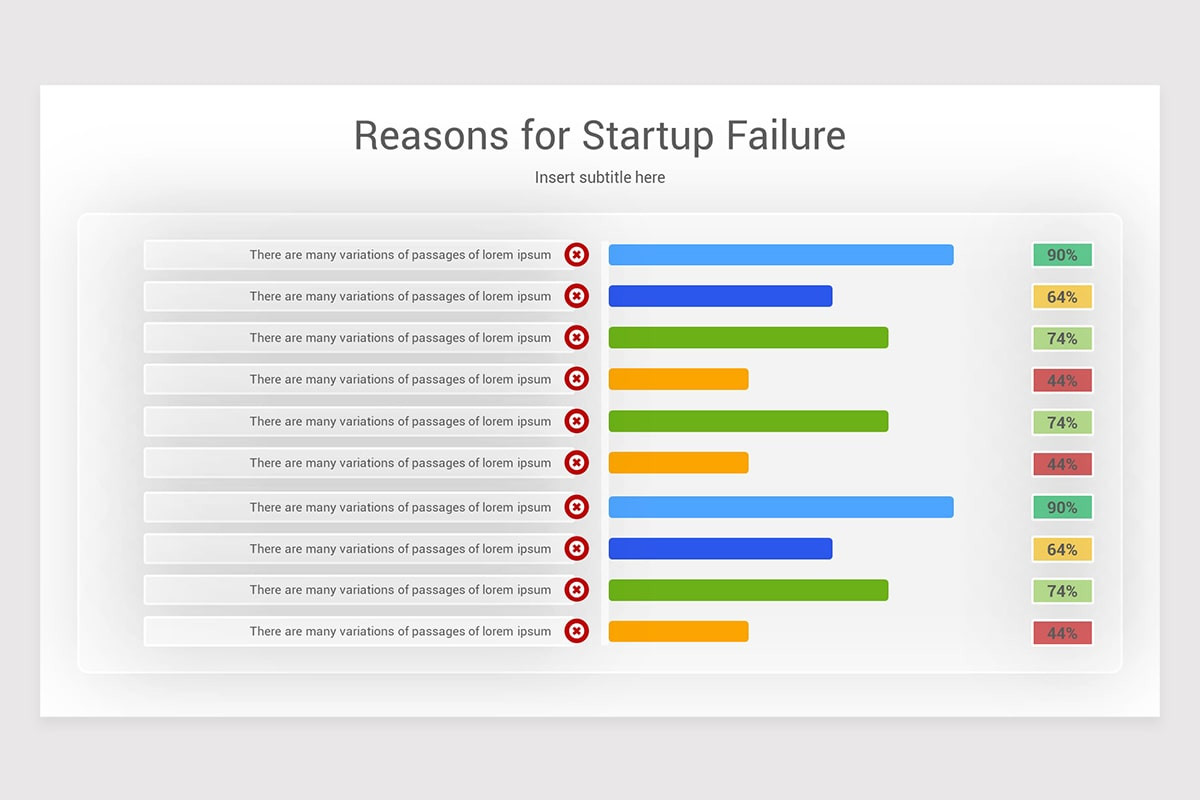Screen dimensions: 1200x800
Task: Click the light green 74% badge in fifth row
Action: click(x=1062, y=423)
